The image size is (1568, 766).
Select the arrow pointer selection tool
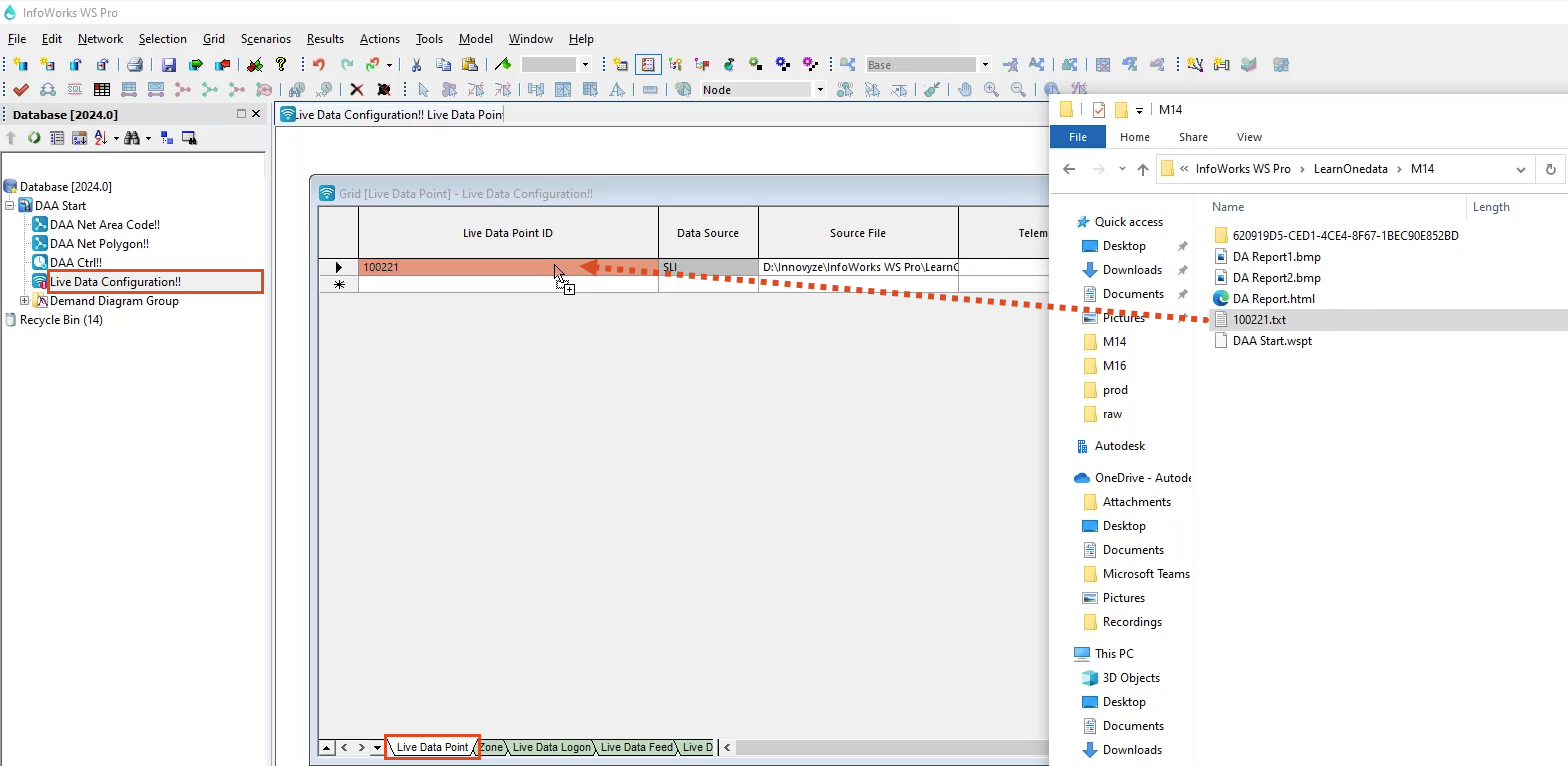point(422,90)
